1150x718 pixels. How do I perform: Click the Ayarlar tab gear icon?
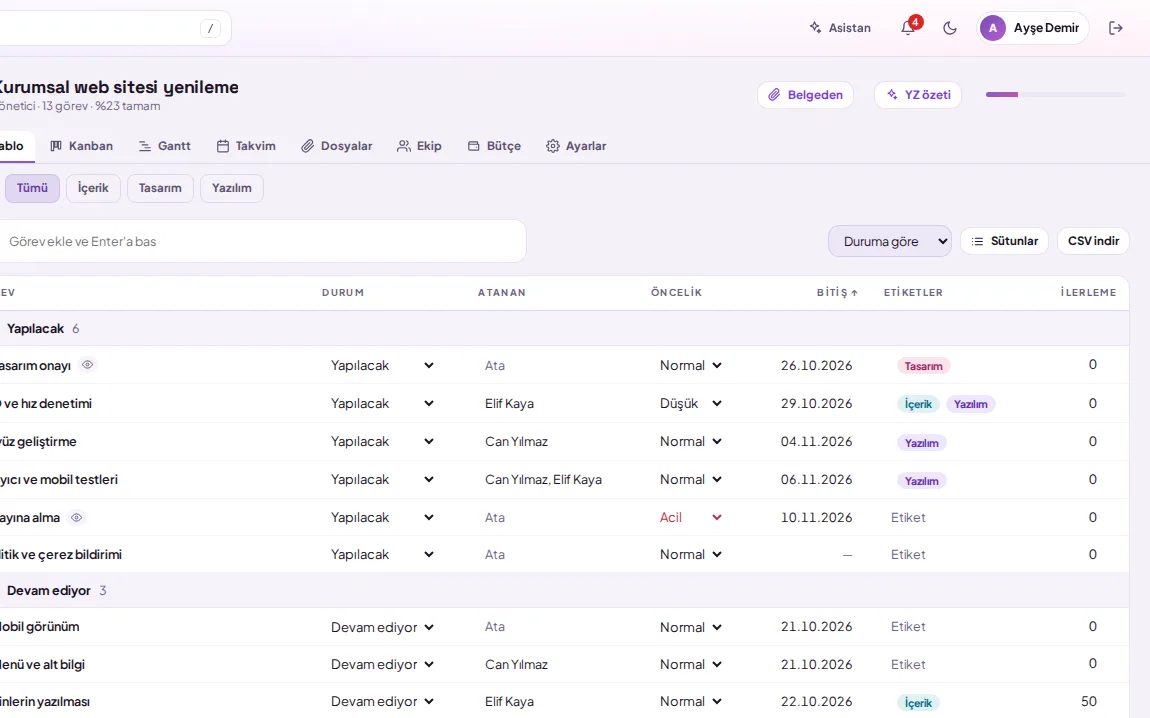tap(552, 146)
